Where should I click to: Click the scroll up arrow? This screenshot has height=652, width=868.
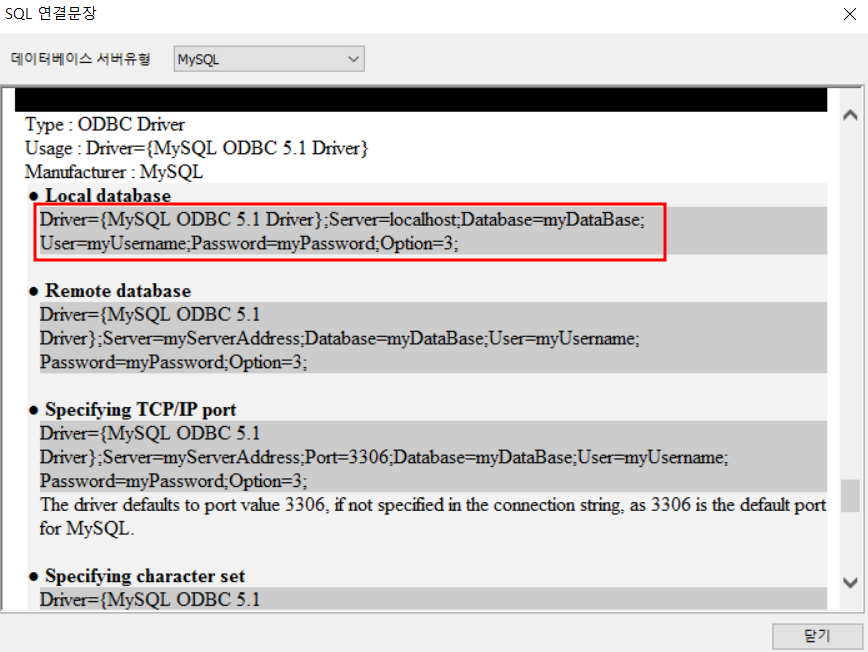click(850, 115)
